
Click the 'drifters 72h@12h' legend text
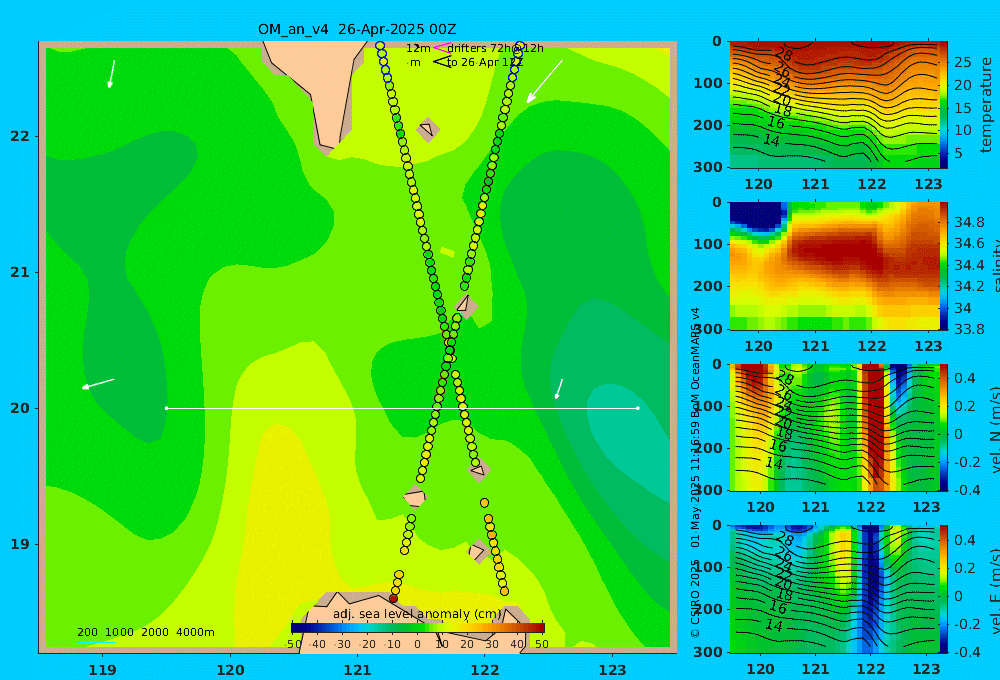496,48
